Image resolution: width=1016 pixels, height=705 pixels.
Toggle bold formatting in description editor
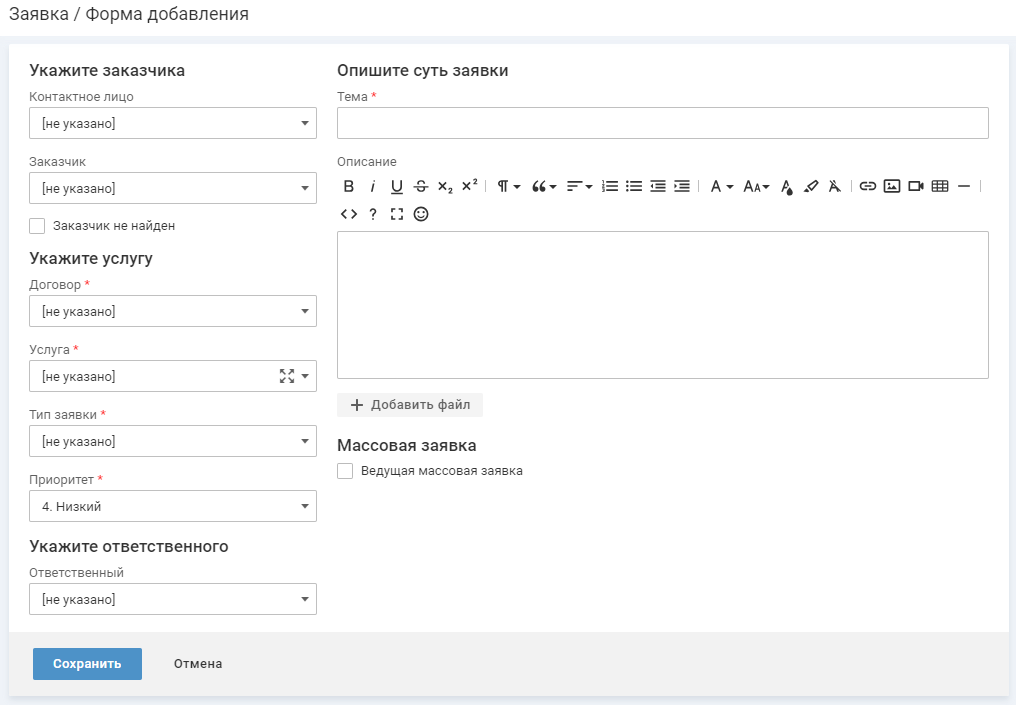click(349, 186)
